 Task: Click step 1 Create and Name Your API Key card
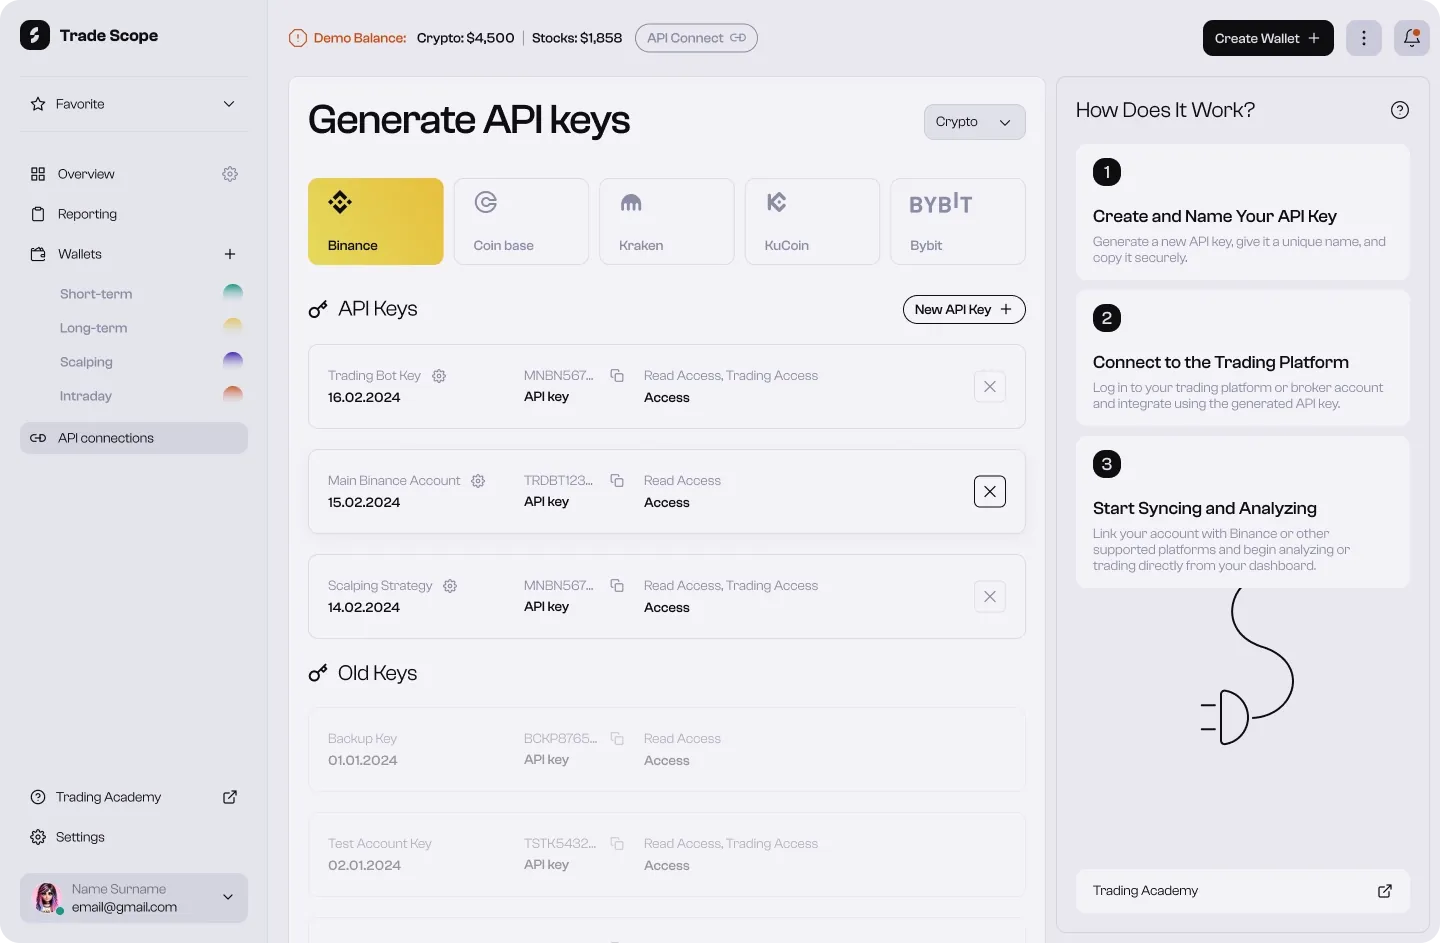1243,212
